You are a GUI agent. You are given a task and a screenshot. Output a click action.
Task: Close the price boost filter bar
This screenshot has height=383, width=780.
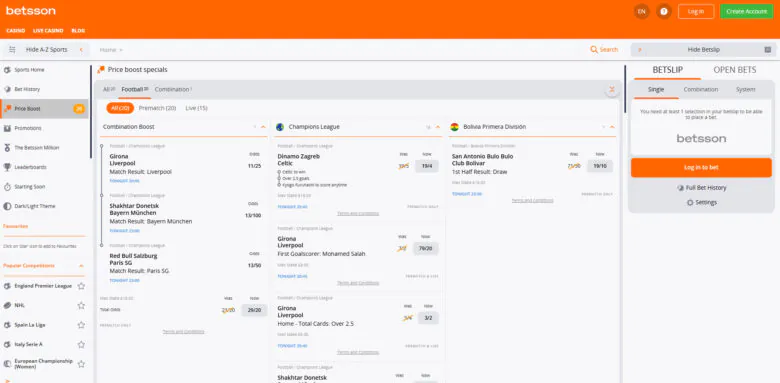tap(612, 90)
